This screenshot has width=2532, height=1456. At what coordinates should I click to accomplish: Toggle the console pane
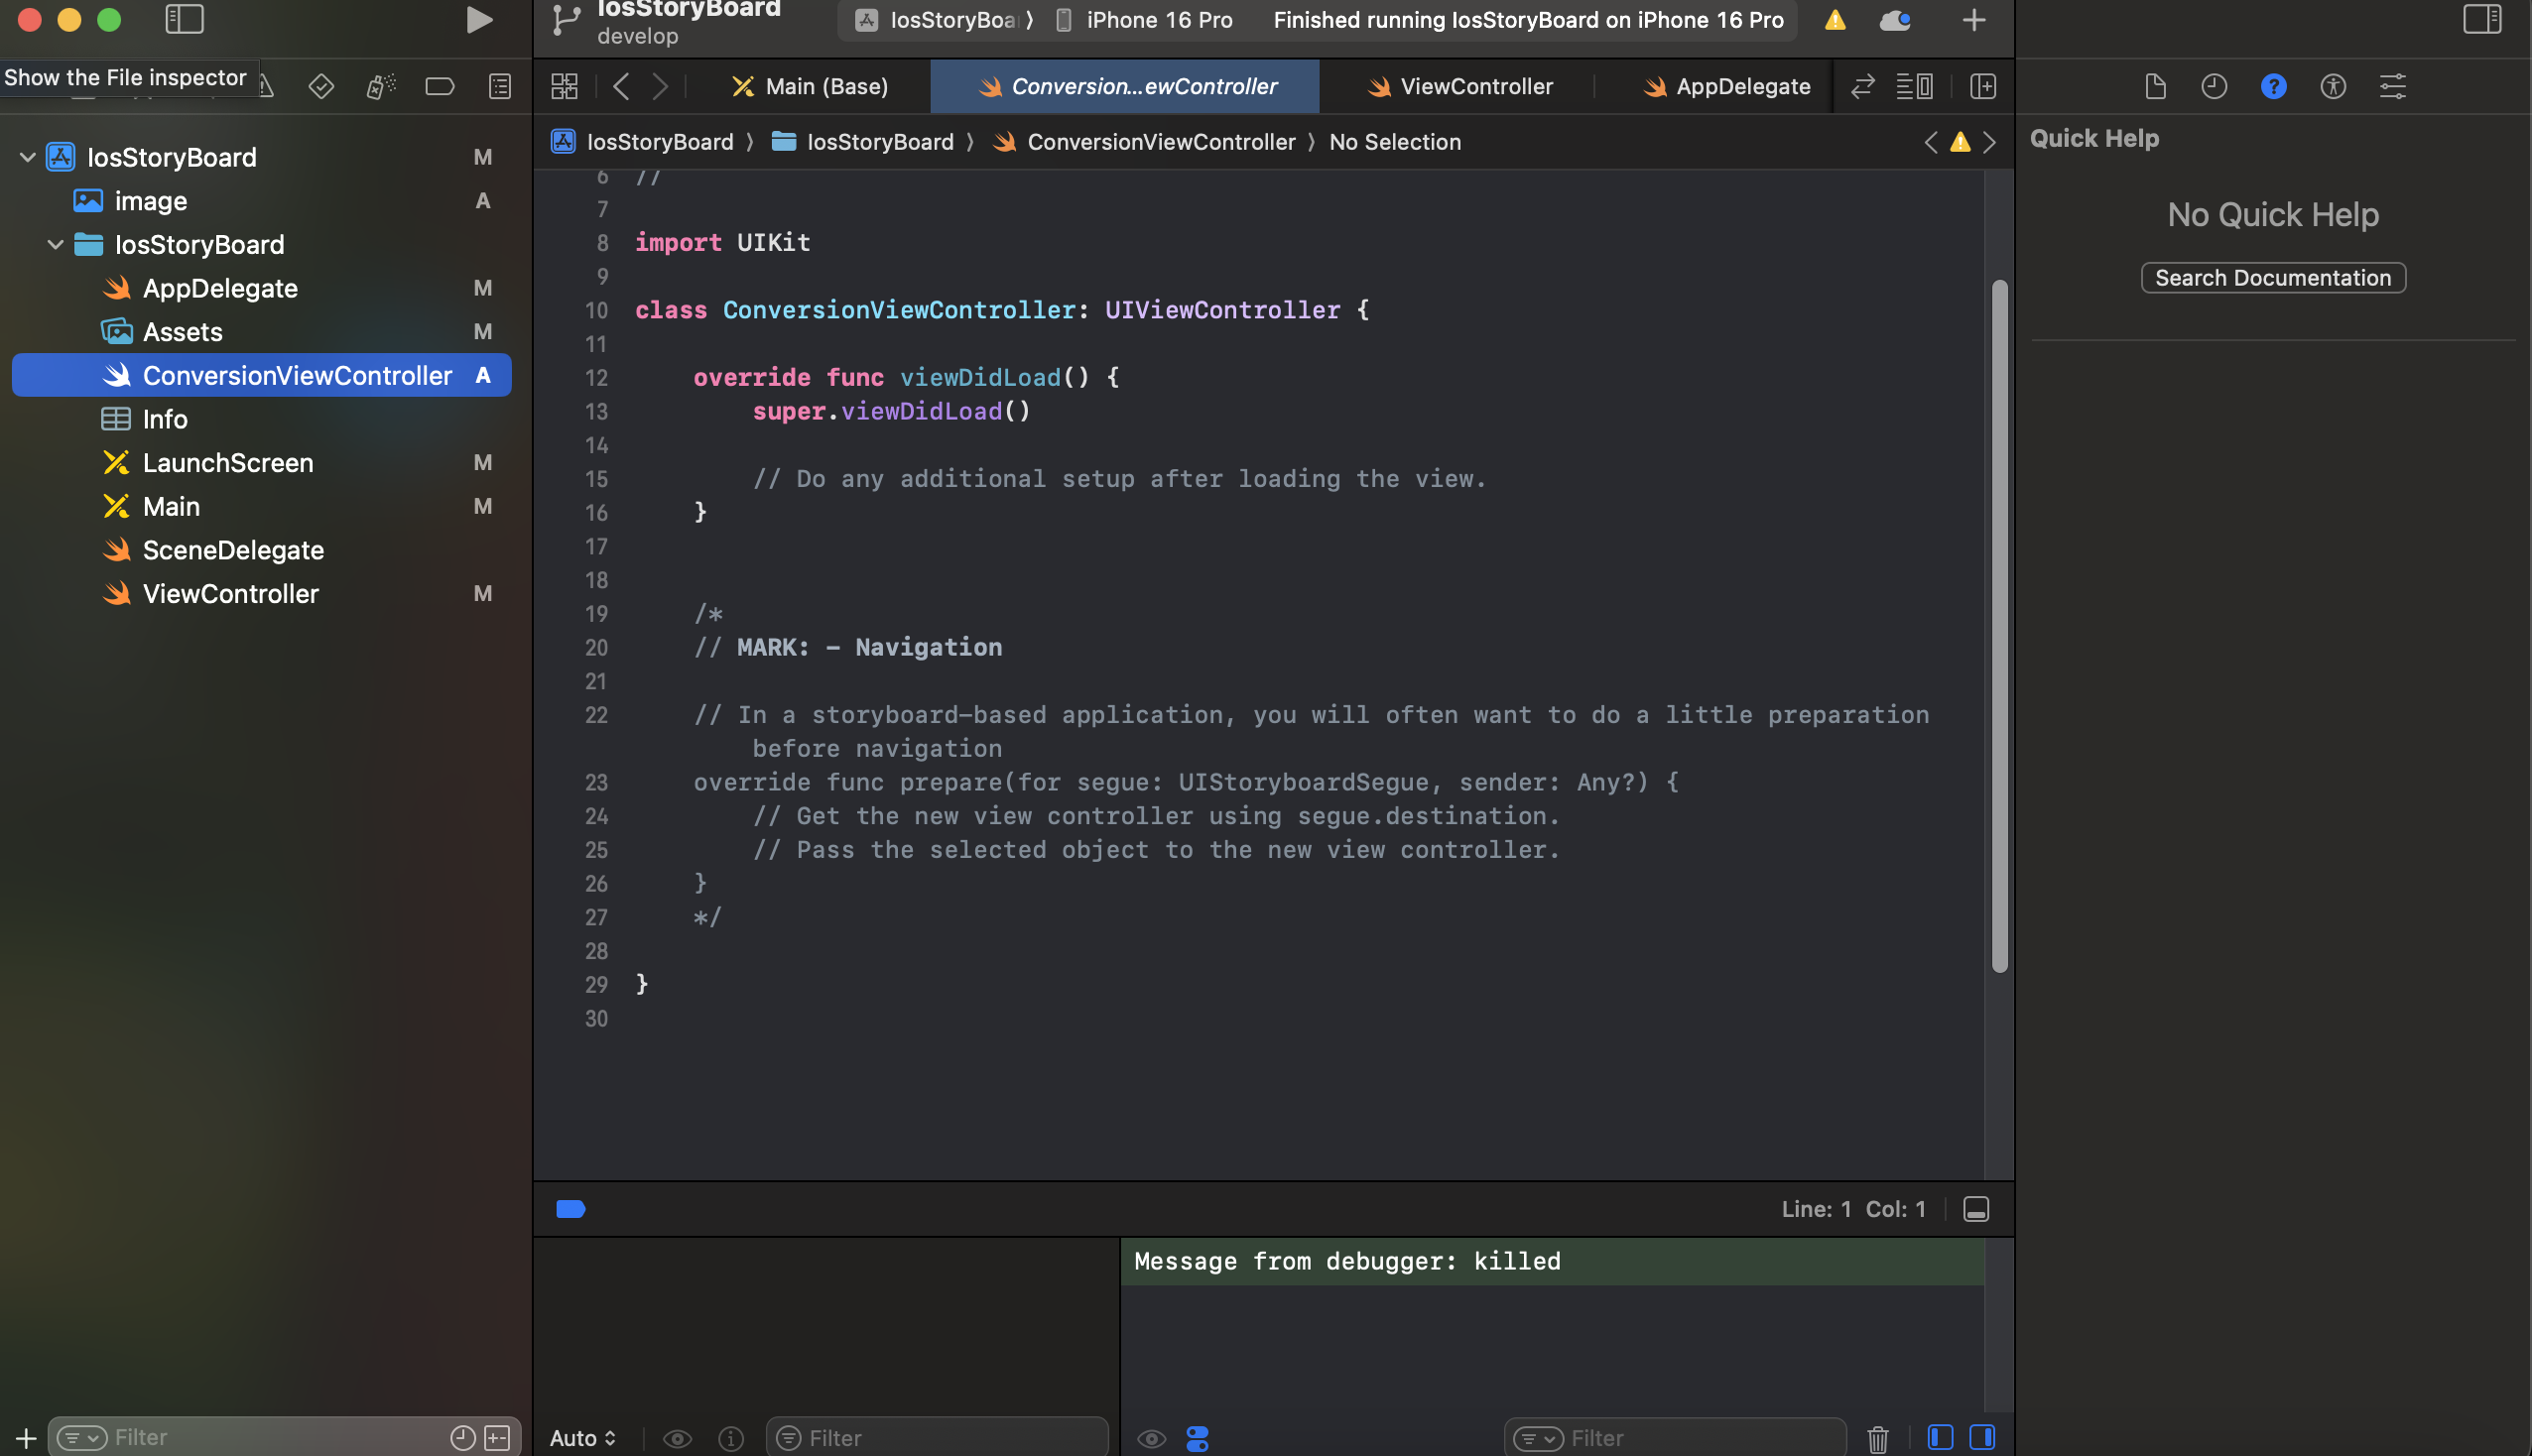click(x=1982, y=1438)
